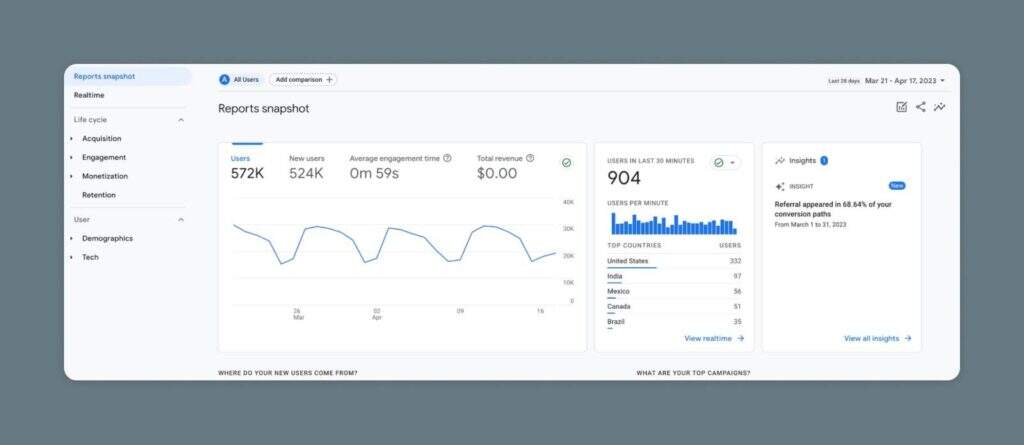
Task: Select the Total revenue metric tab
Action: pos(500,167)
